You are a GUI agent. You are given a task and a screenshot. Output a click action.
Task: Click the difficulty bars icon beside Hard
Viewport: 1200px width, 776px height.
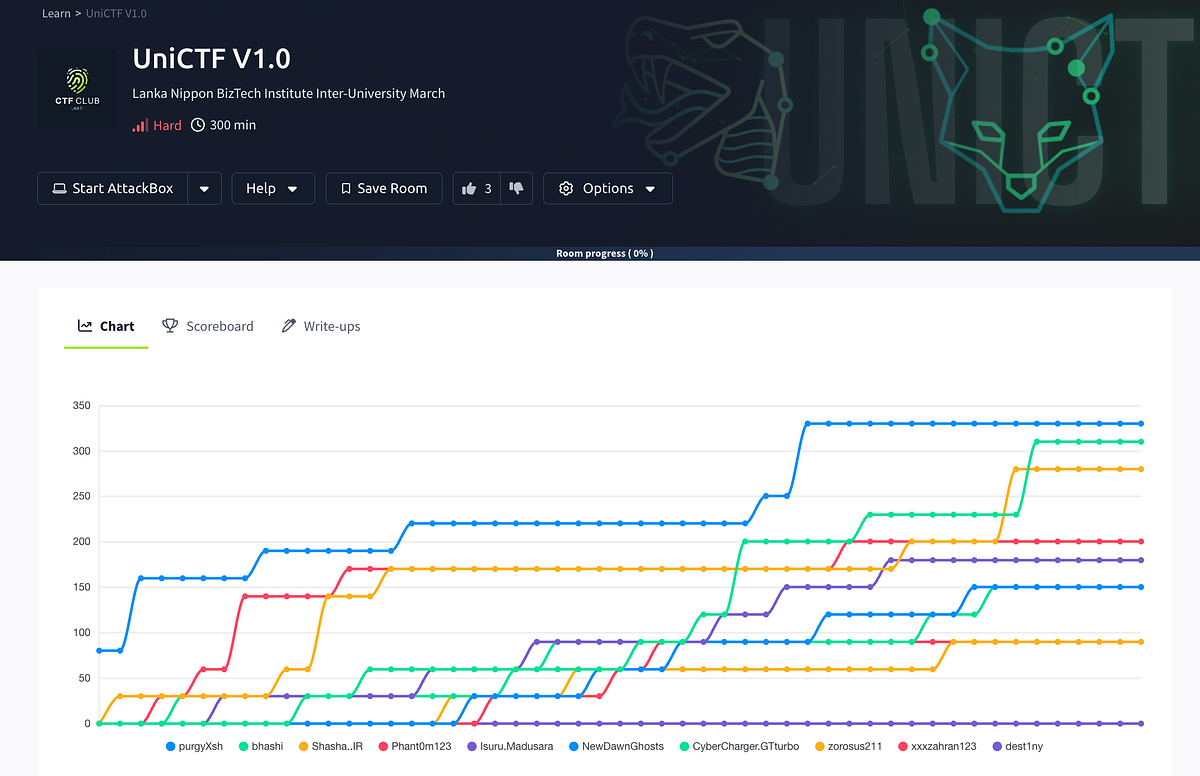pos(140,124)
